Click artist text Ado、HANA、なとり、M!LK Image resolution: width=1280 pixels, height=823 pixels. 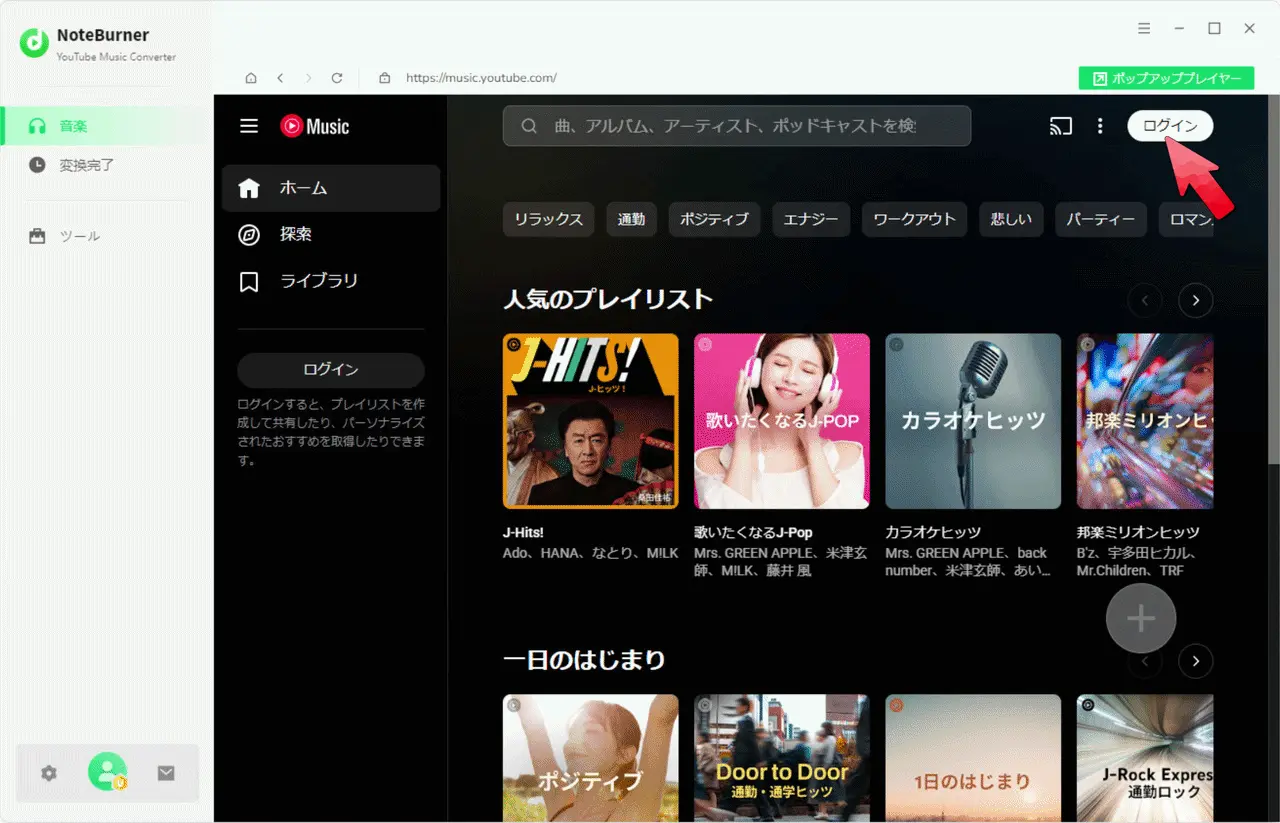pyautogui.click(x=591, y=553)
